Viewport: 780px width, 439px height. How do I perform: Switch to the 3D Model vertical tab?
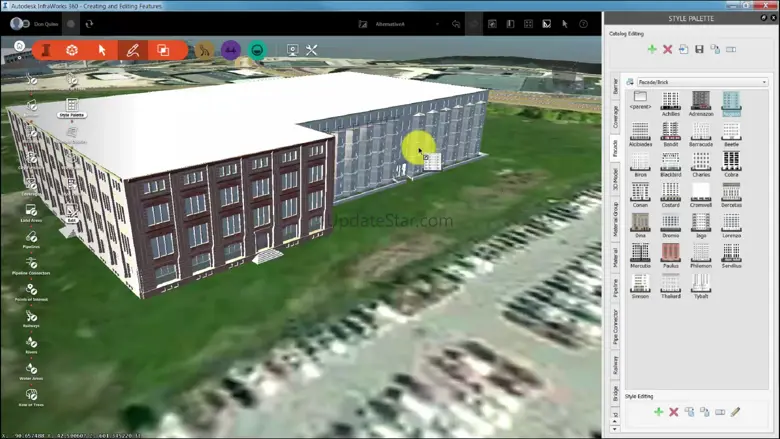point(615,179)
